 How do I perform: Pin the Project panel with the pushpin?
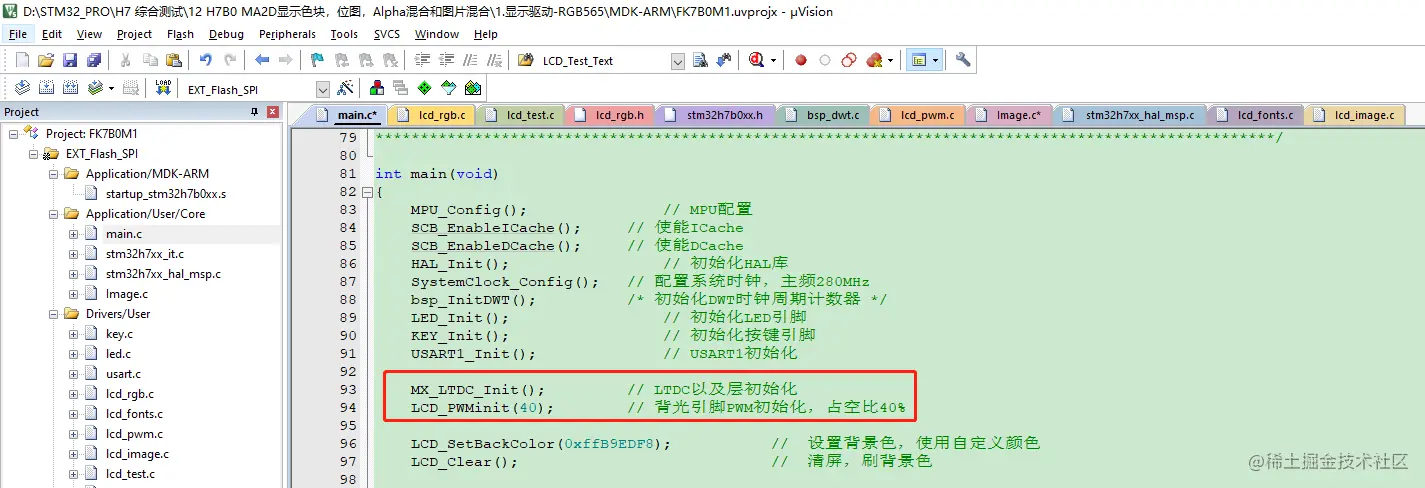point(254,112)
